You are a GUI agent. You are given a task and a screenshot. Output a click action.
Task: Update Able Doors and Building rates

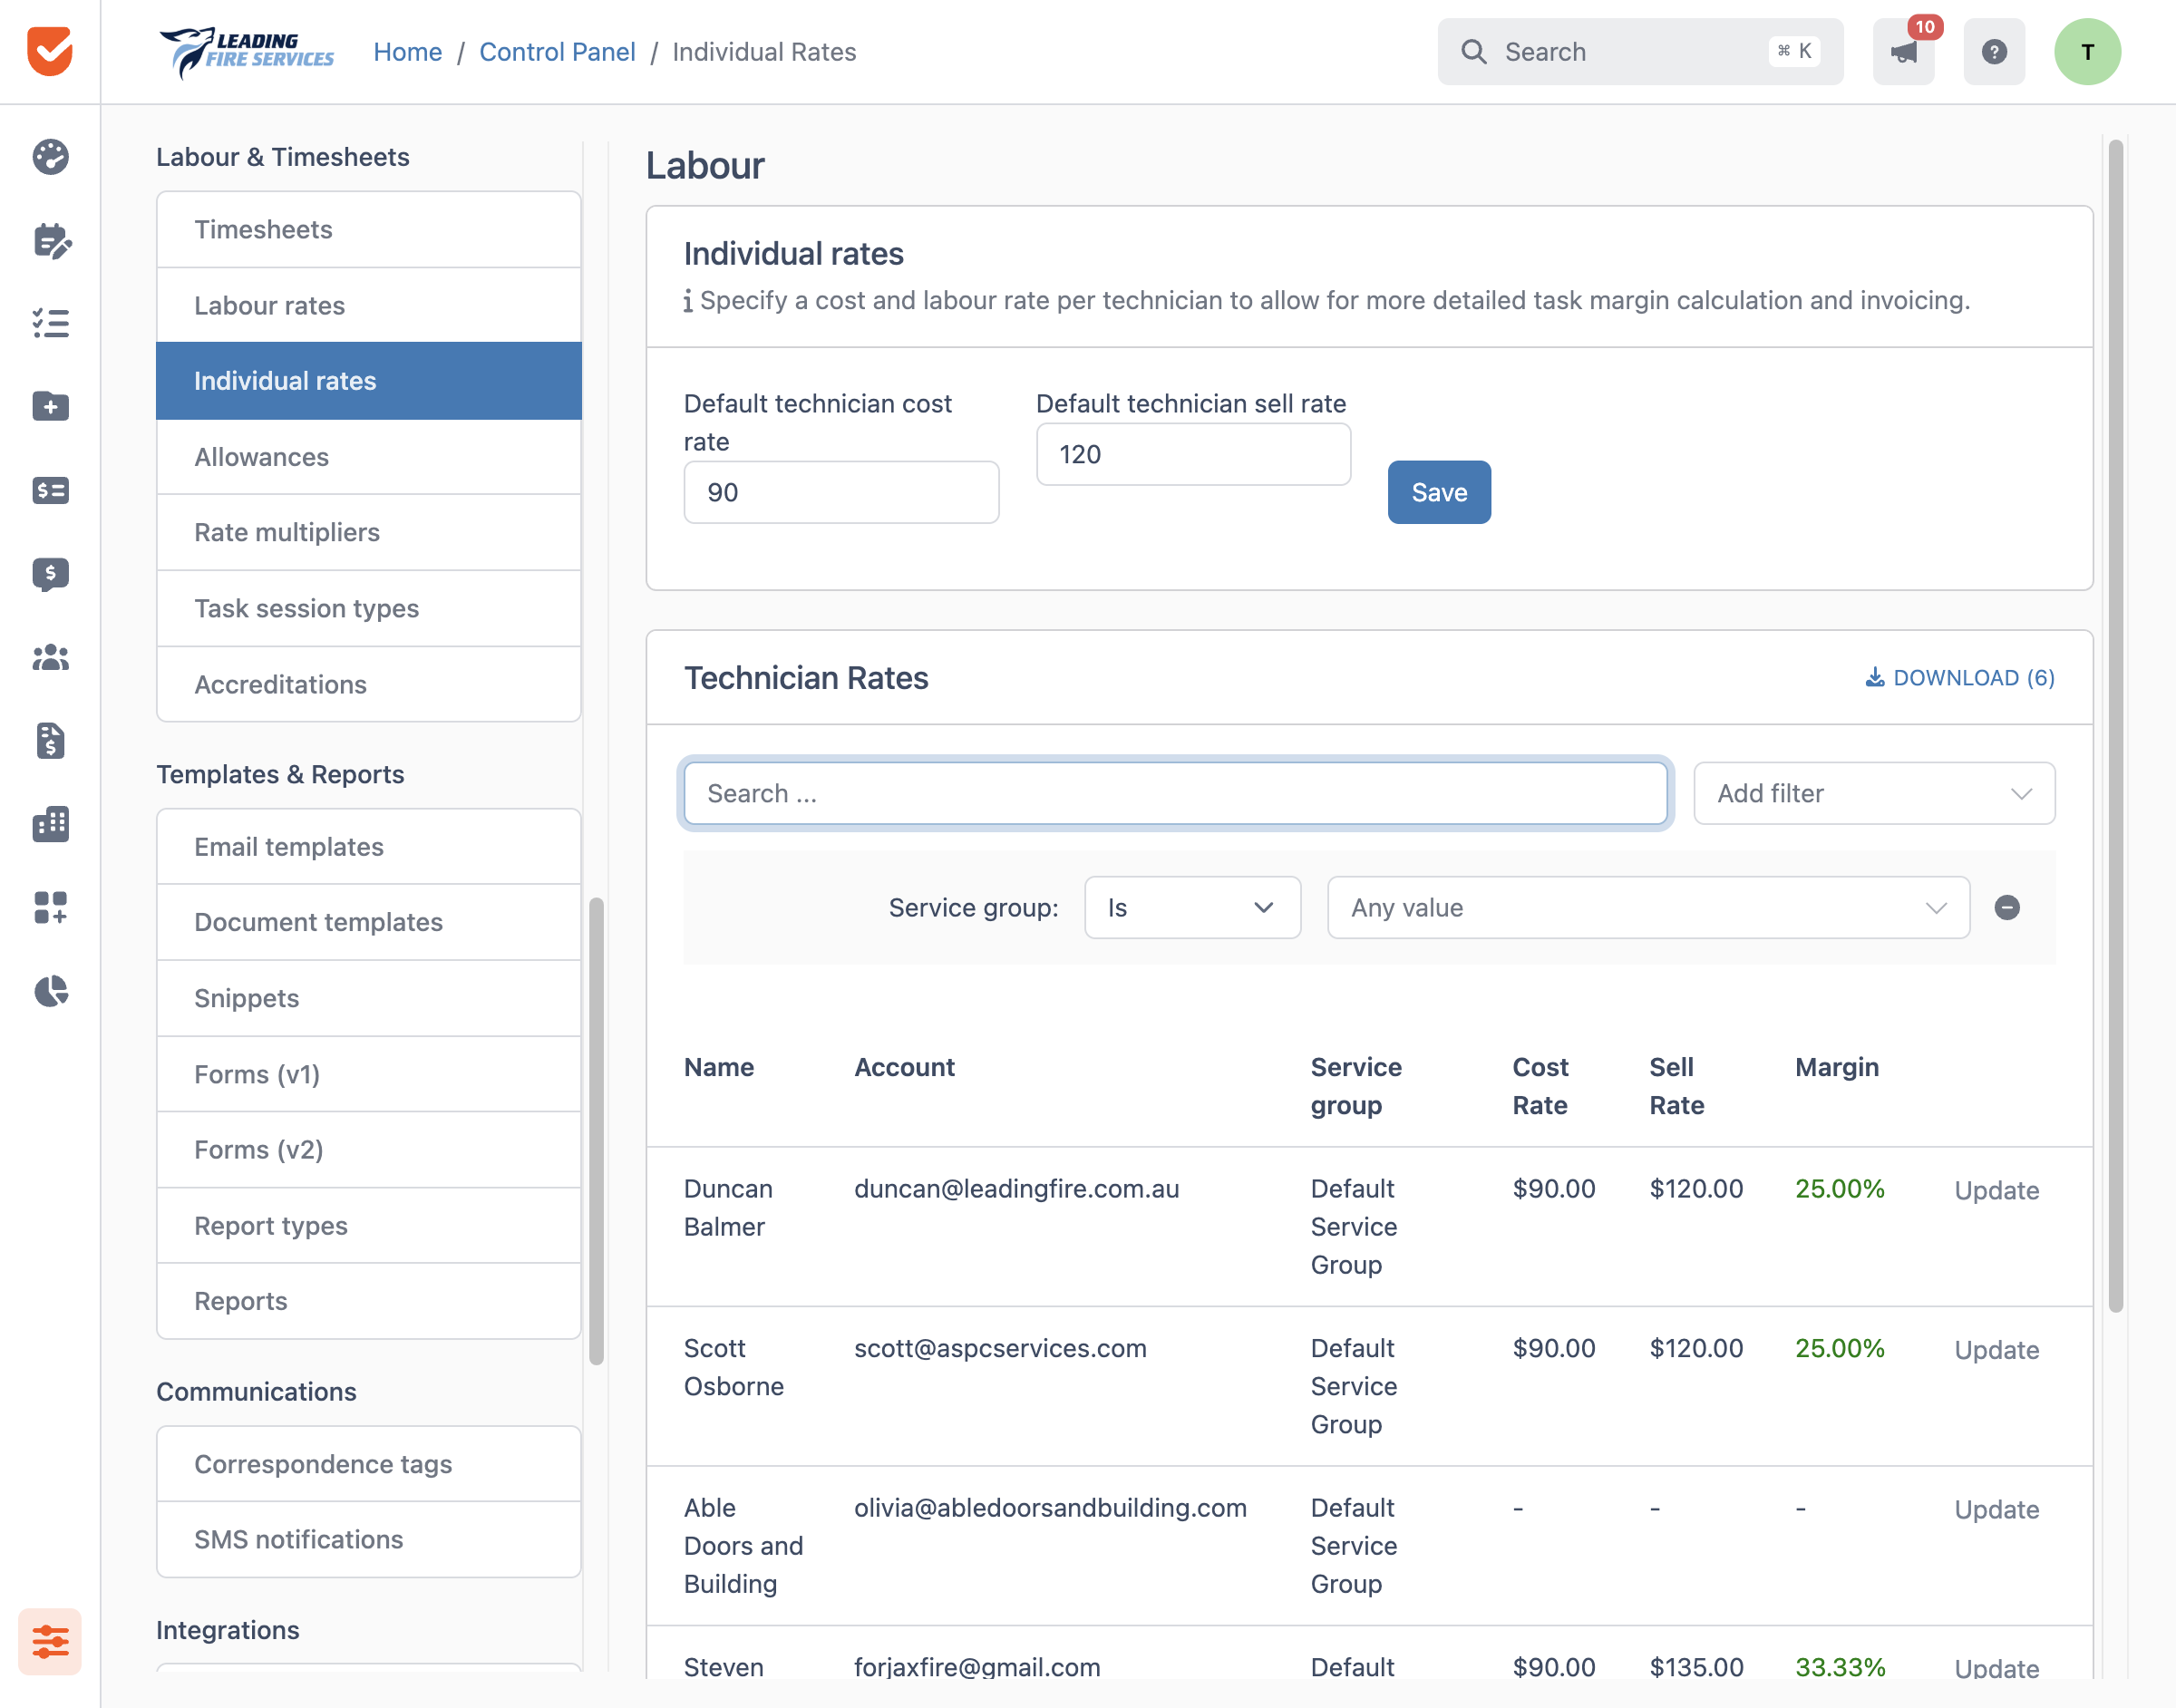(x=1996, y=1509)
